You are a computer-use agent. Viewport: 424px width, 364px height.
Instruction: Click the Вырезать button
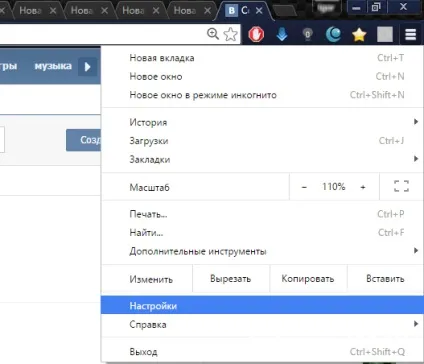click(x=231, y=279)
